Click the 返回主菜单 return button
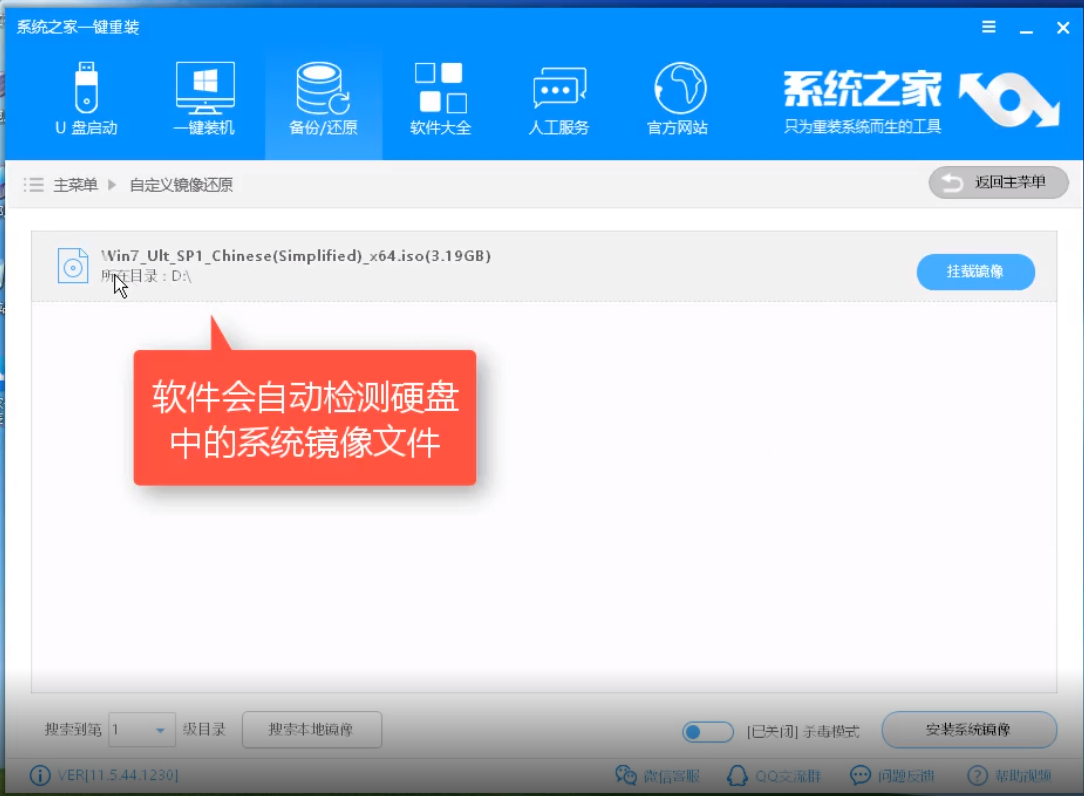This screenshot has width=1084, height=796. point(998,182)
